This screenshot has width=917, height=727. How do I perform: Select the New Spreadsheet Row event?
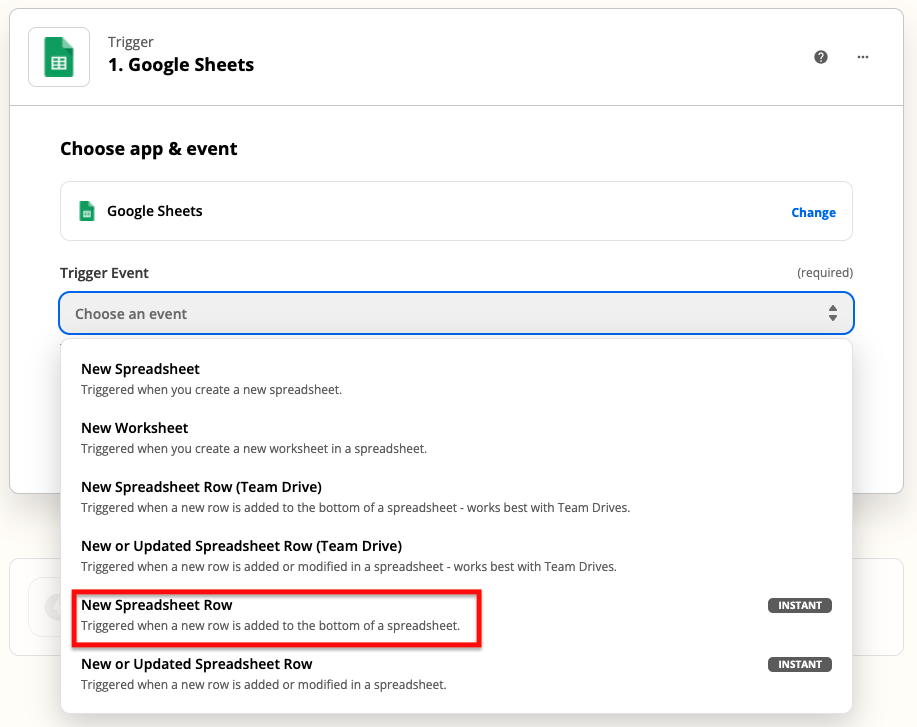[456, 615]
